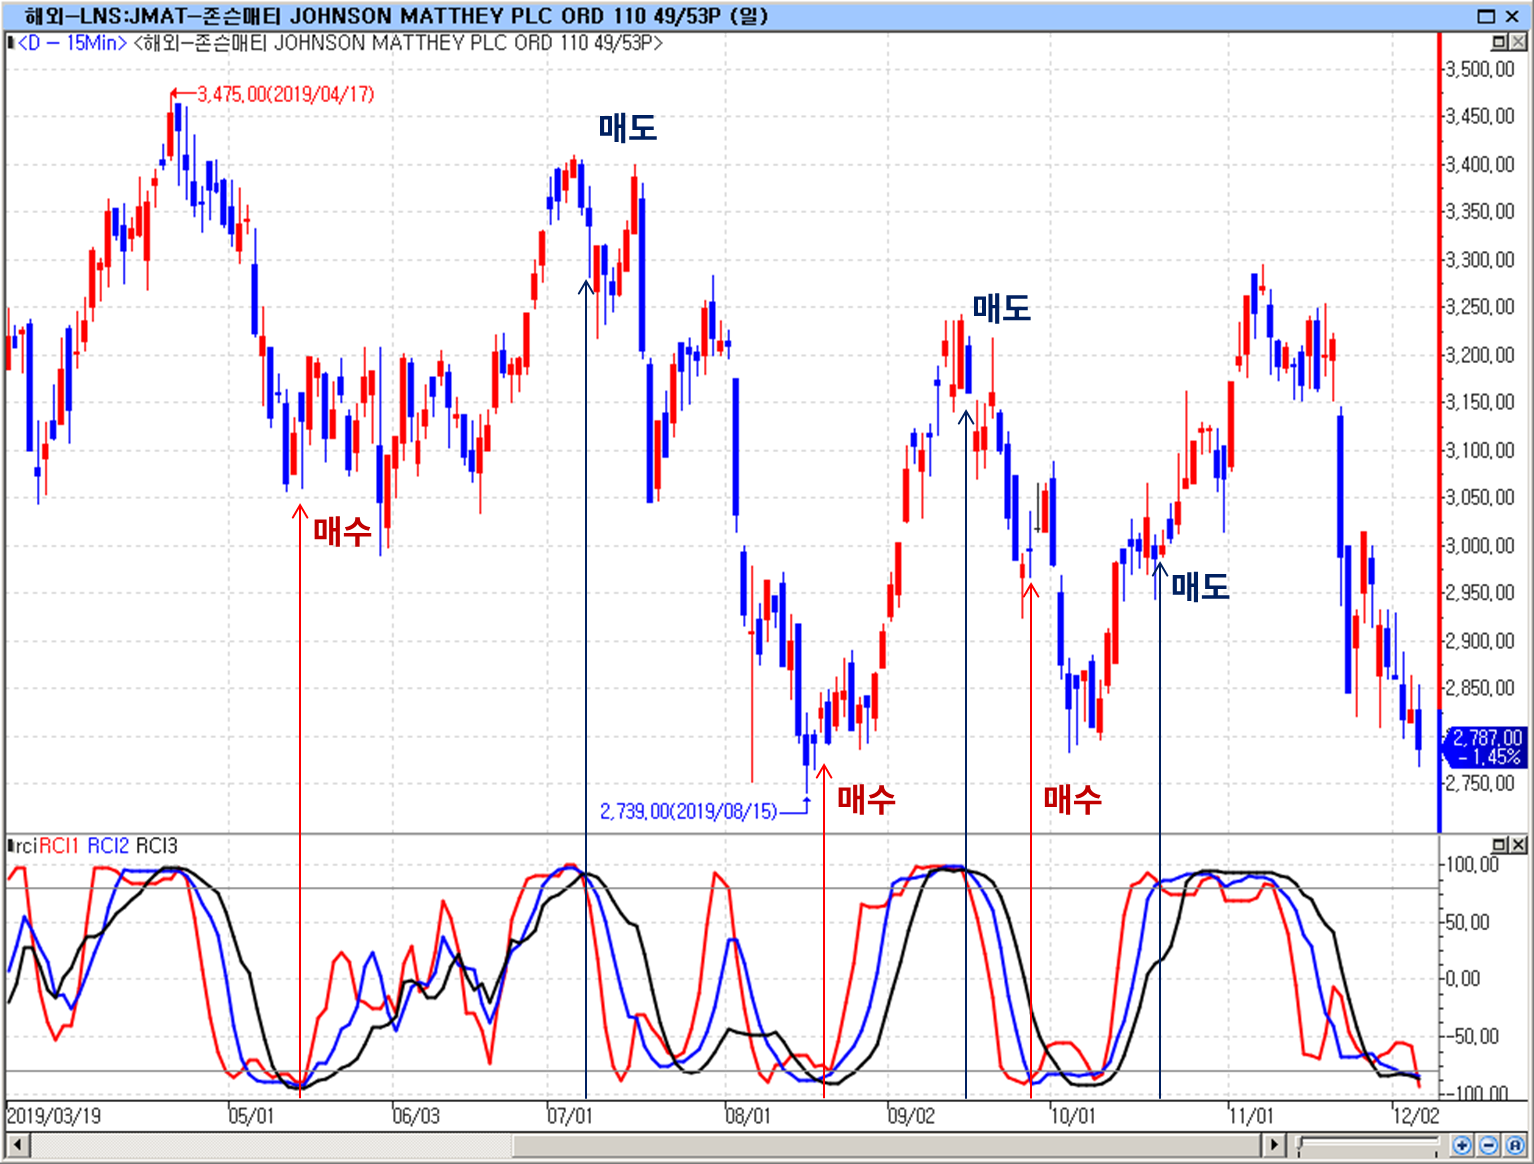Click the D – 15Min period label
This screenshot has width=1534, height=1164.
point(72,43)
